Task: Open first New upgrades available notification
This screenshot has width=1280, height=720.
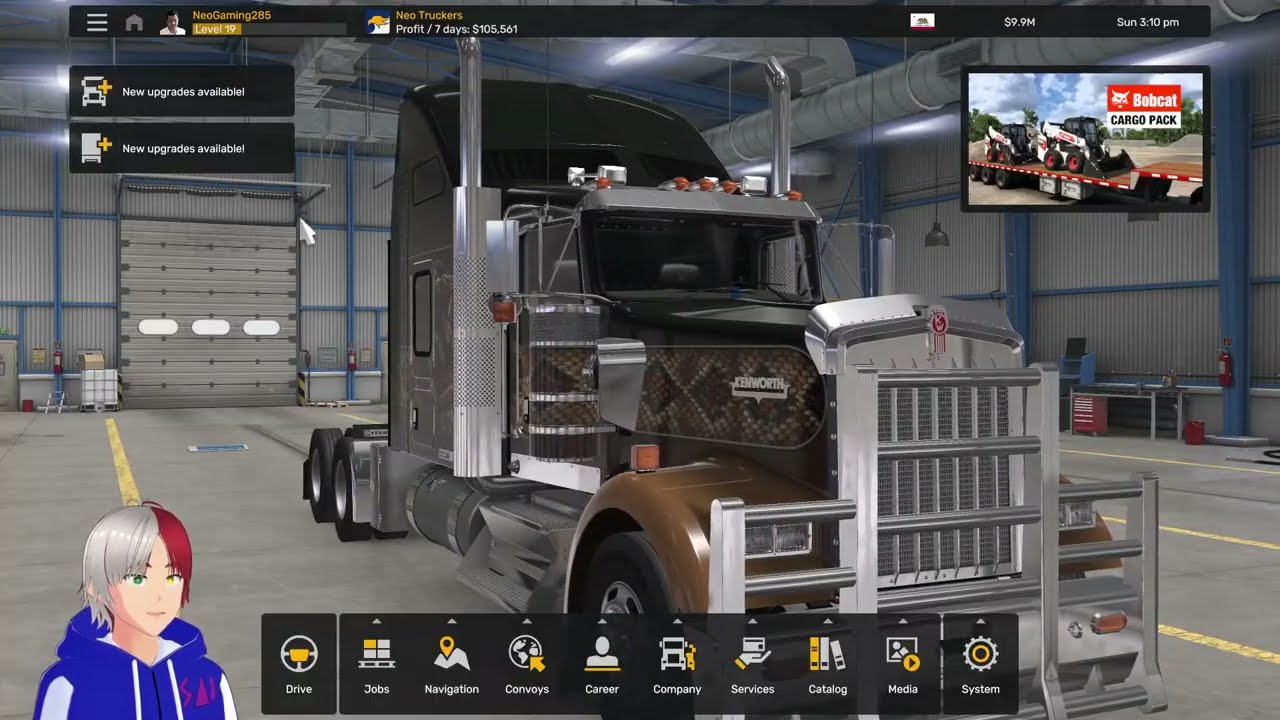Action: click(182, 91)
